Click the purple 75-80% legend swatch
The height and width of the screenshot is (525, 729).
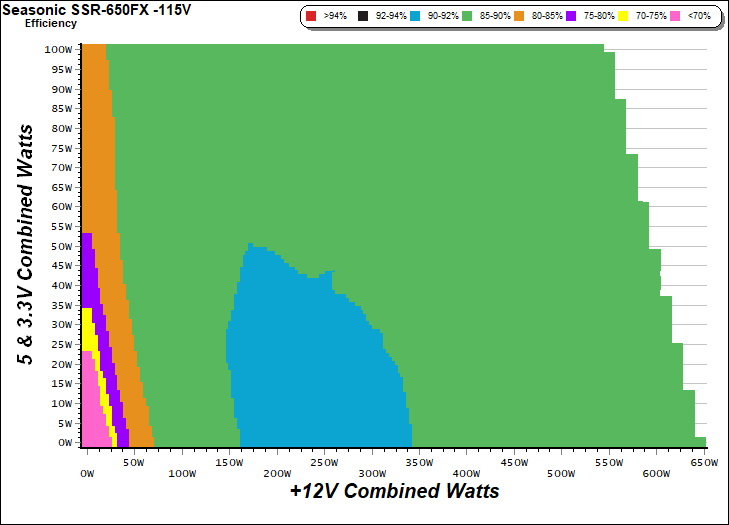(571, 17)
